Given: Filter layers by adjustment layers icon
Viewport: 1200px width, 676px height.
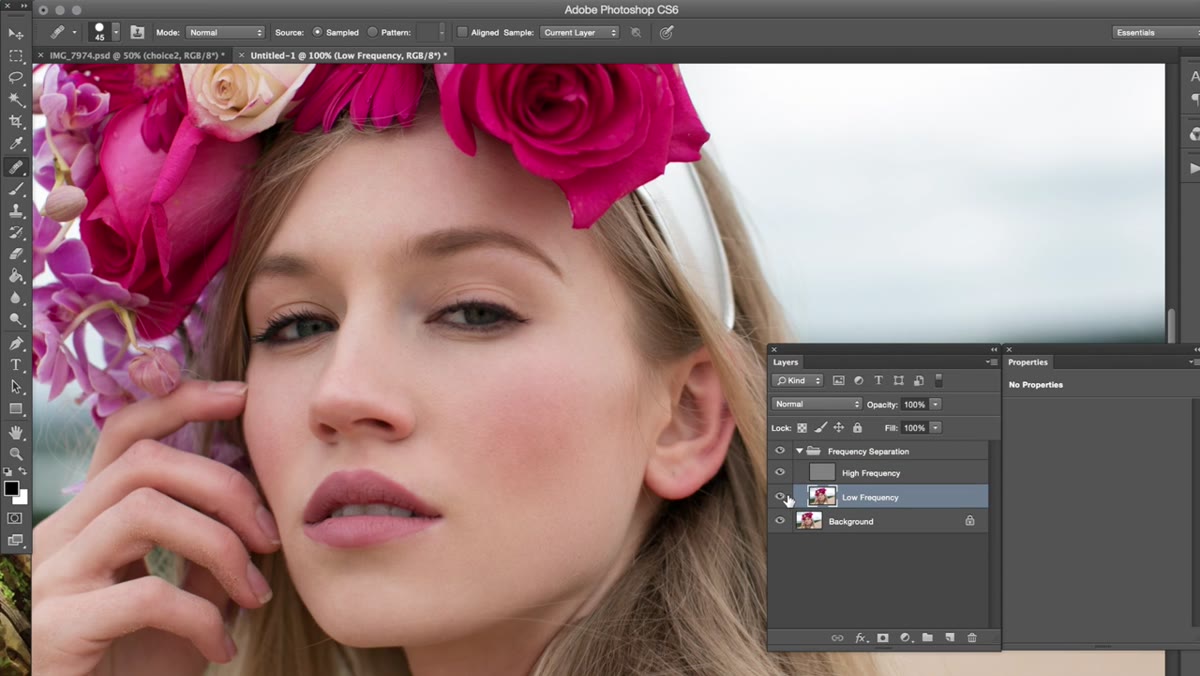Looking at the screenshot, I should pyautogui.click(x=858, y=381).
